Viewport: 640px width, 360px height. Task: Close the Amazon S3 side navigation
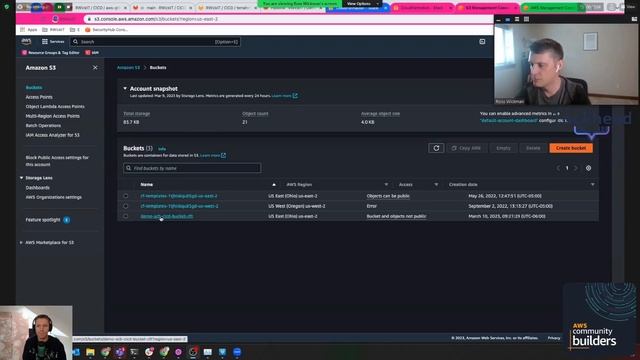[x=95, y=67]
